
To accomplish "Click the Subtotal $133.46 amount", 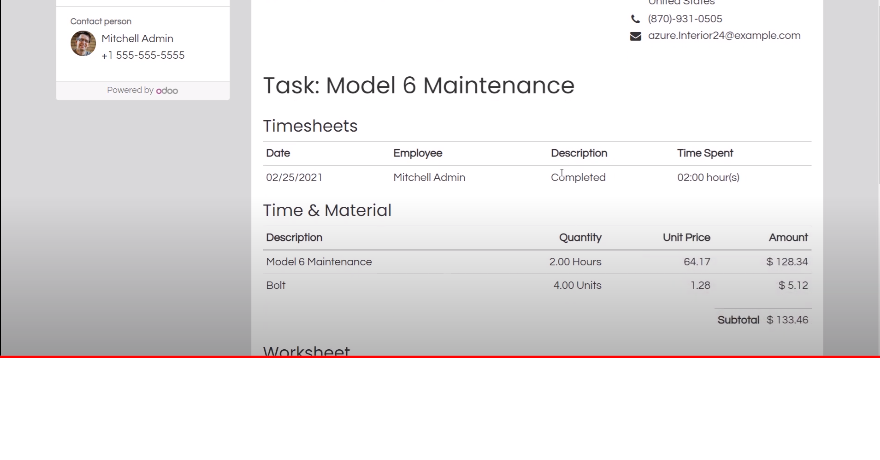I will [x=787, y=321].
